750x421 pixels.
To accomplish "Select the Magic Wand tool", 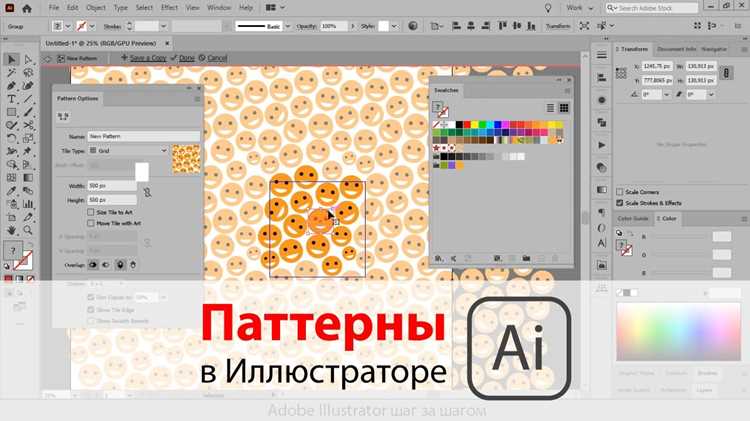I will (x=11, y=73).
